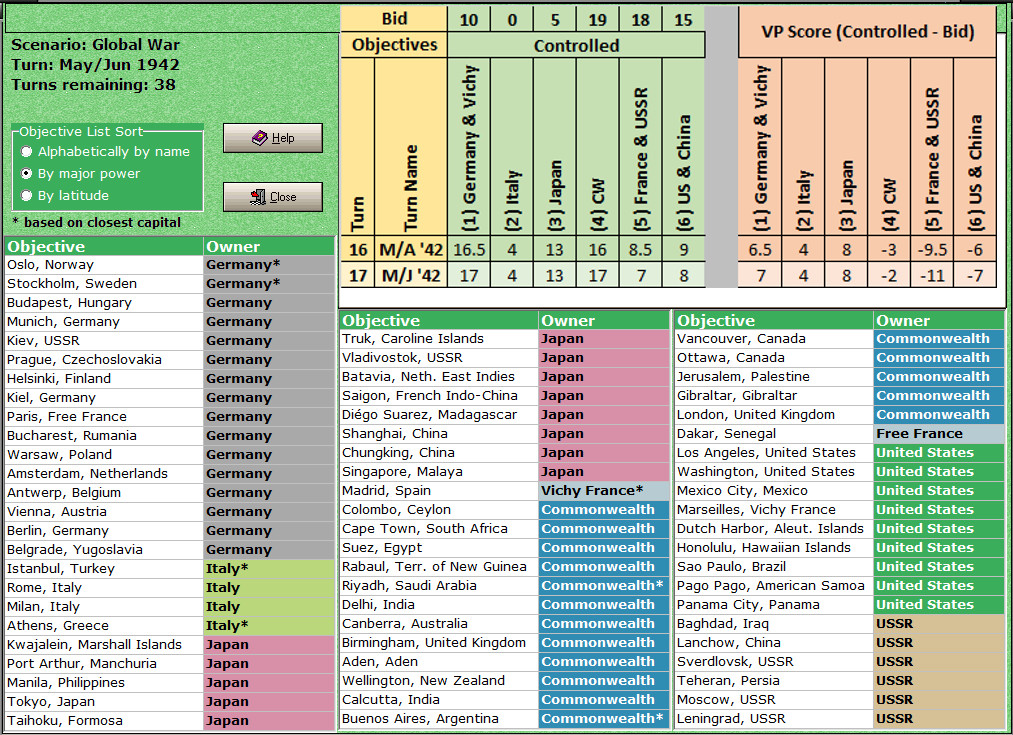Screen dimensions: 1013x735
Task: Select Pago Pago, American Samoa objective
Action: coord(840,586)
